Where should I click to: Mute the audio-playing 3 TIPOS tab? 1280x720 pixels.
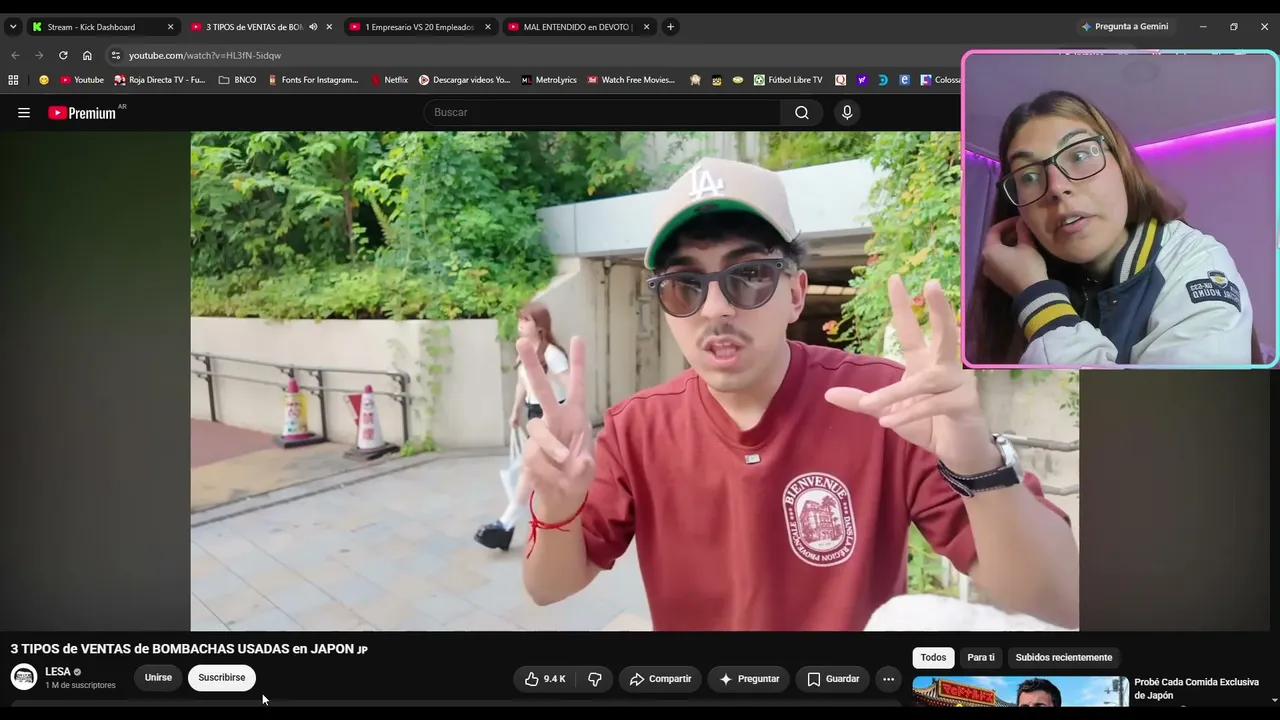[313, 27]
